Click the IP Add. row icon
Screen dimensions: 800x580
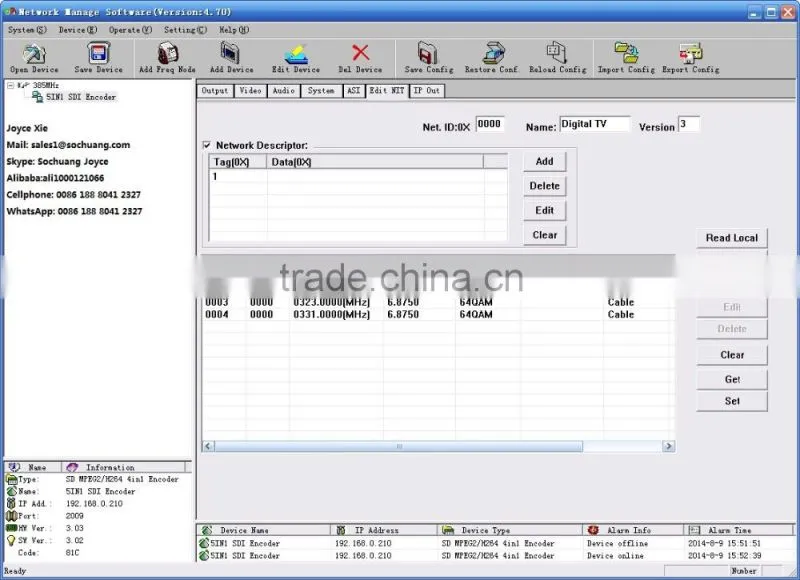click(11, 503)
